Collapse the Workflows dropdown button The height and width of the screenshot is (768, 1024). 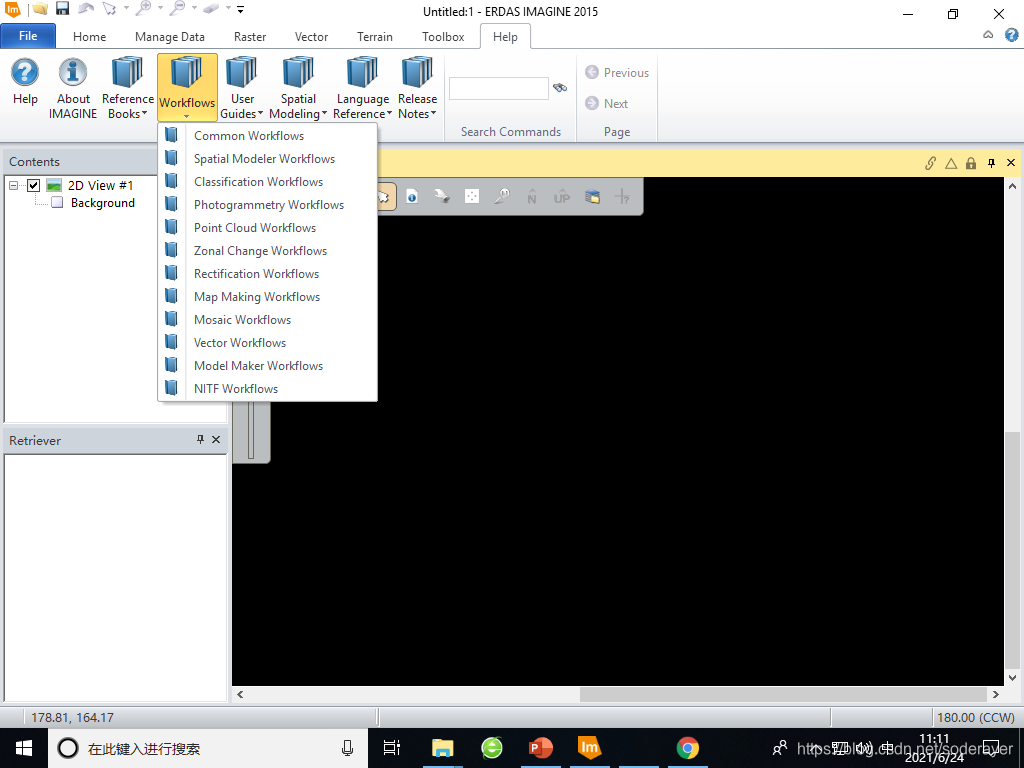pos(187,88)
